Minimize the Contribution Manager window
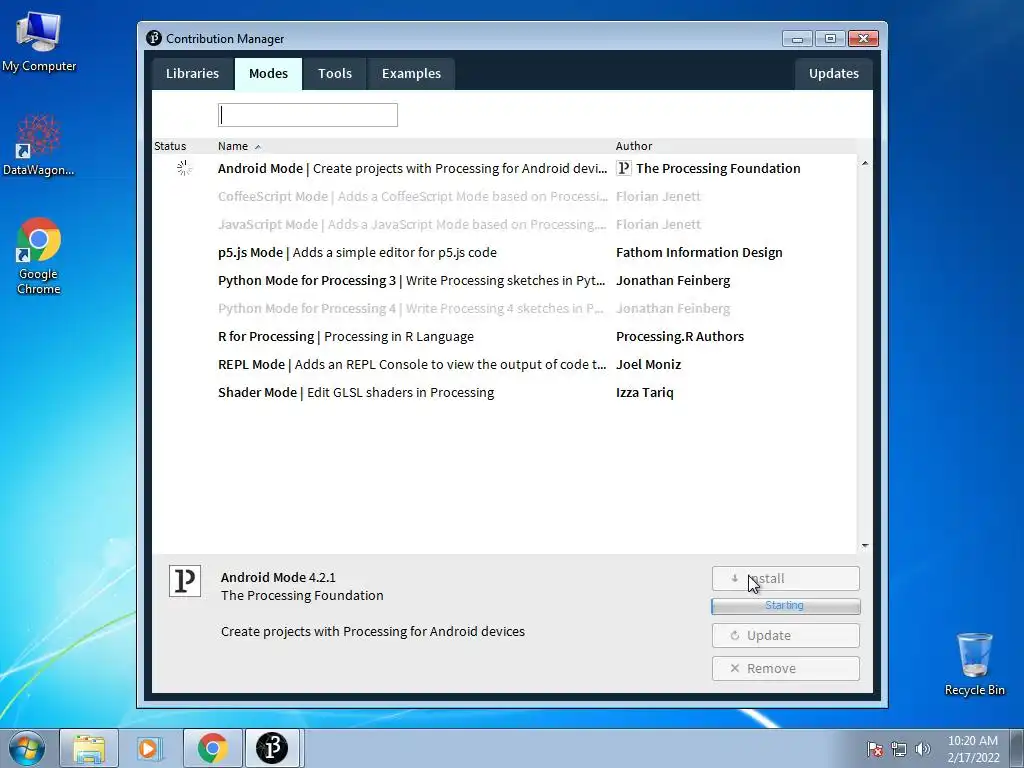This screenshot has width=1024, height=768. [797, 39]
